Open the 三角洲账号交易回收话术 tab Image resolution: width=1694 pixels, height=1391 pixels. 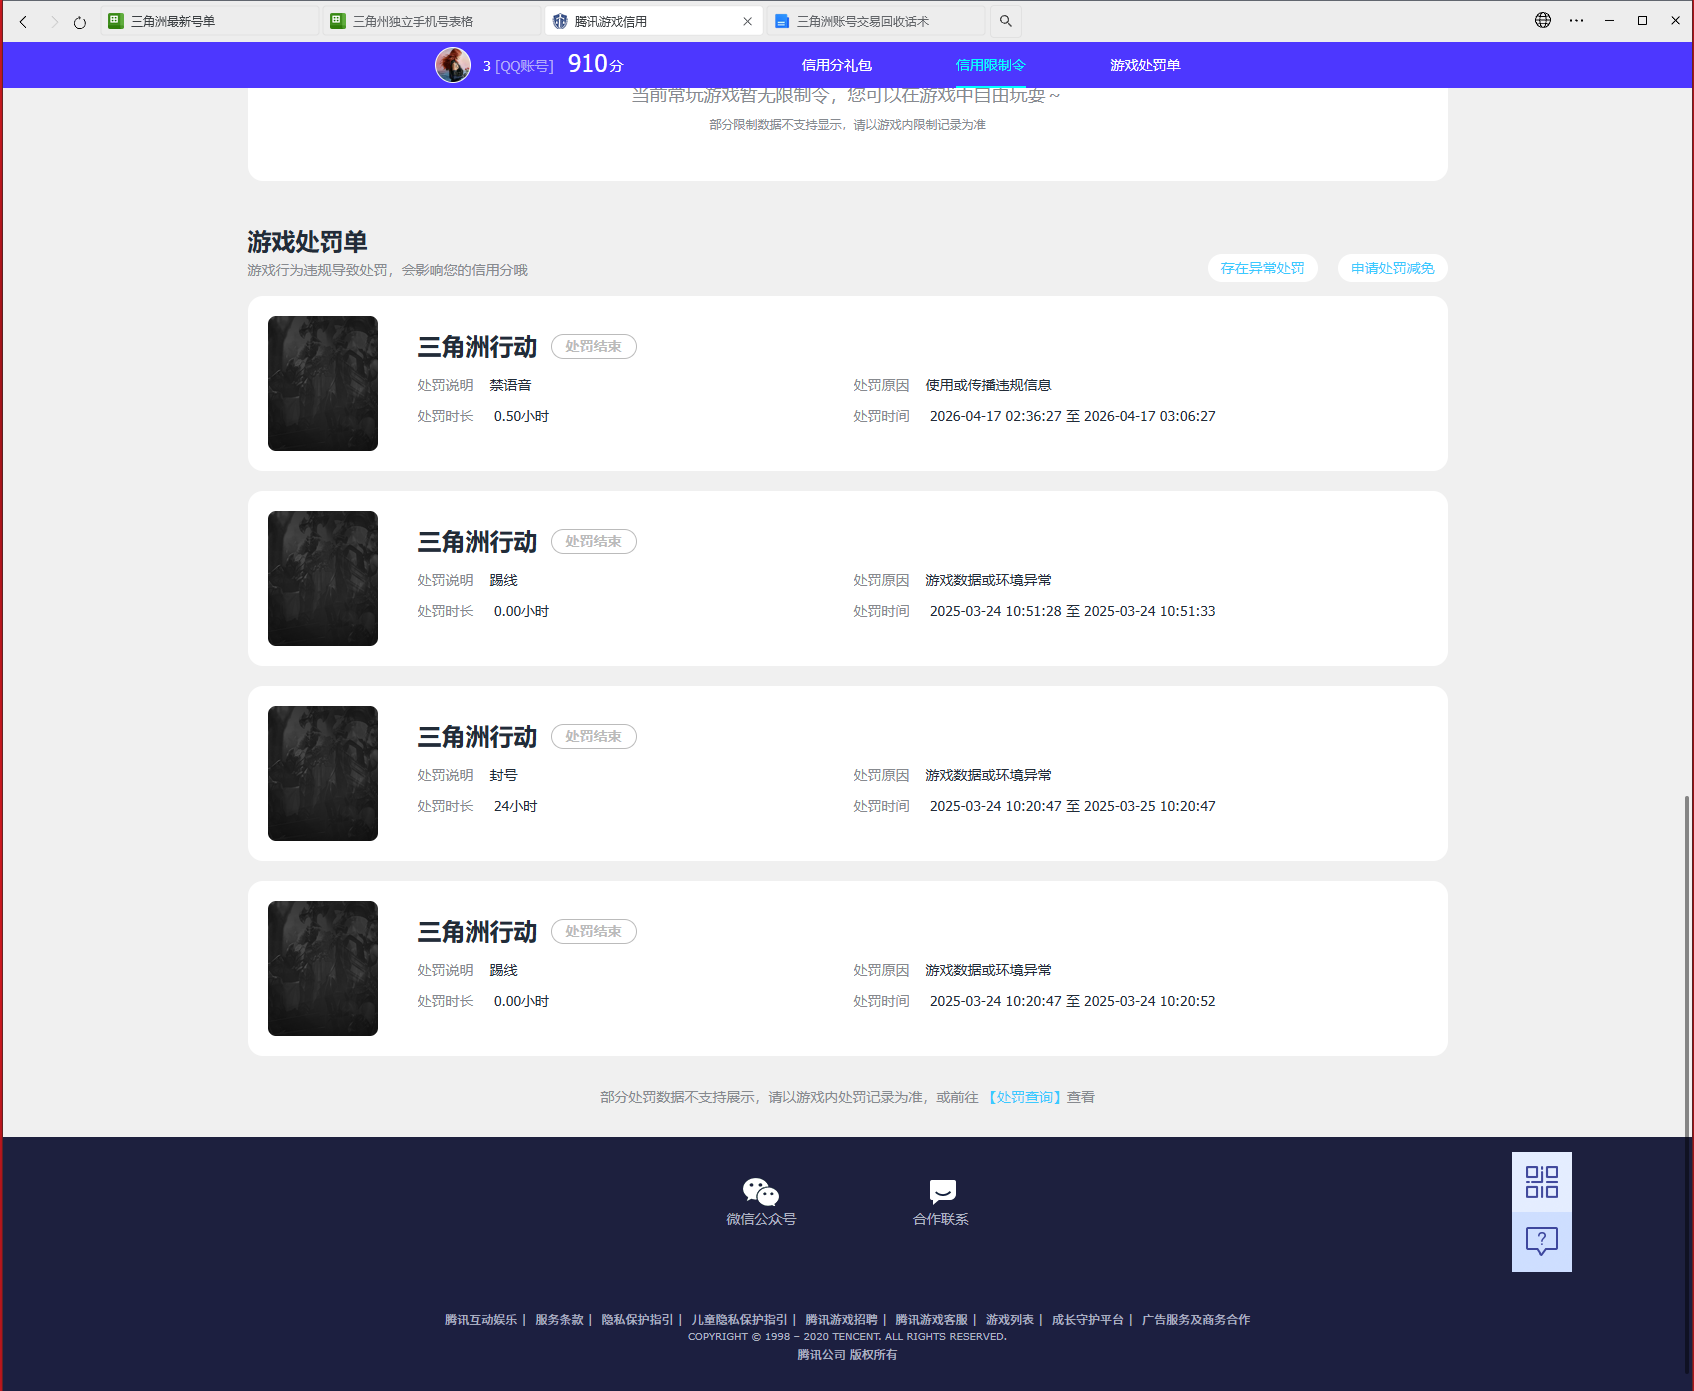(876, 21)
